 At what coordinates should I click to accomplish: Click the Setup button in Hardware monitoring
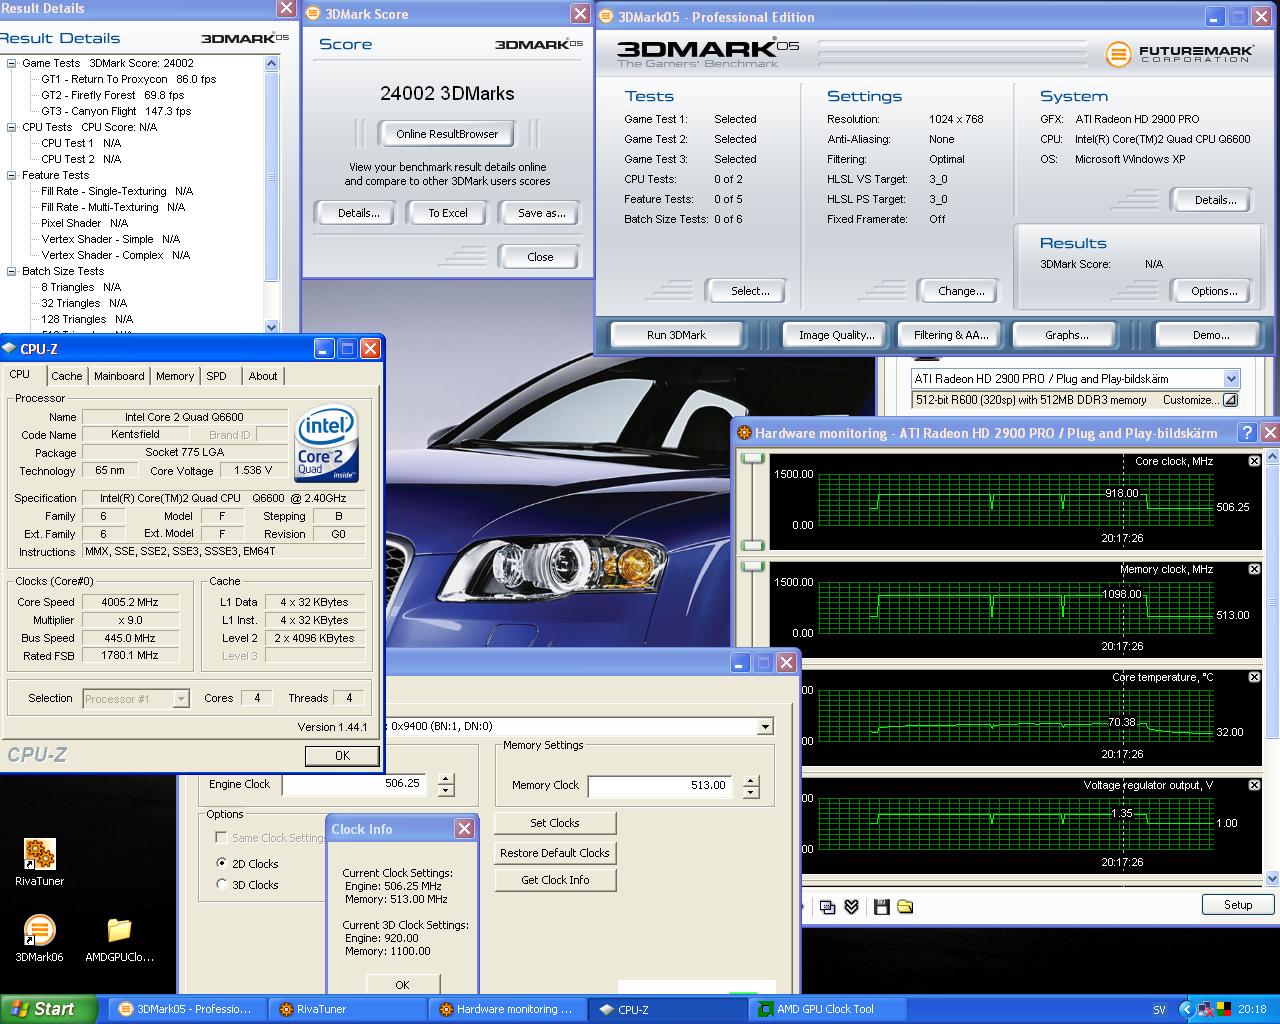(x=1238, y=905)
